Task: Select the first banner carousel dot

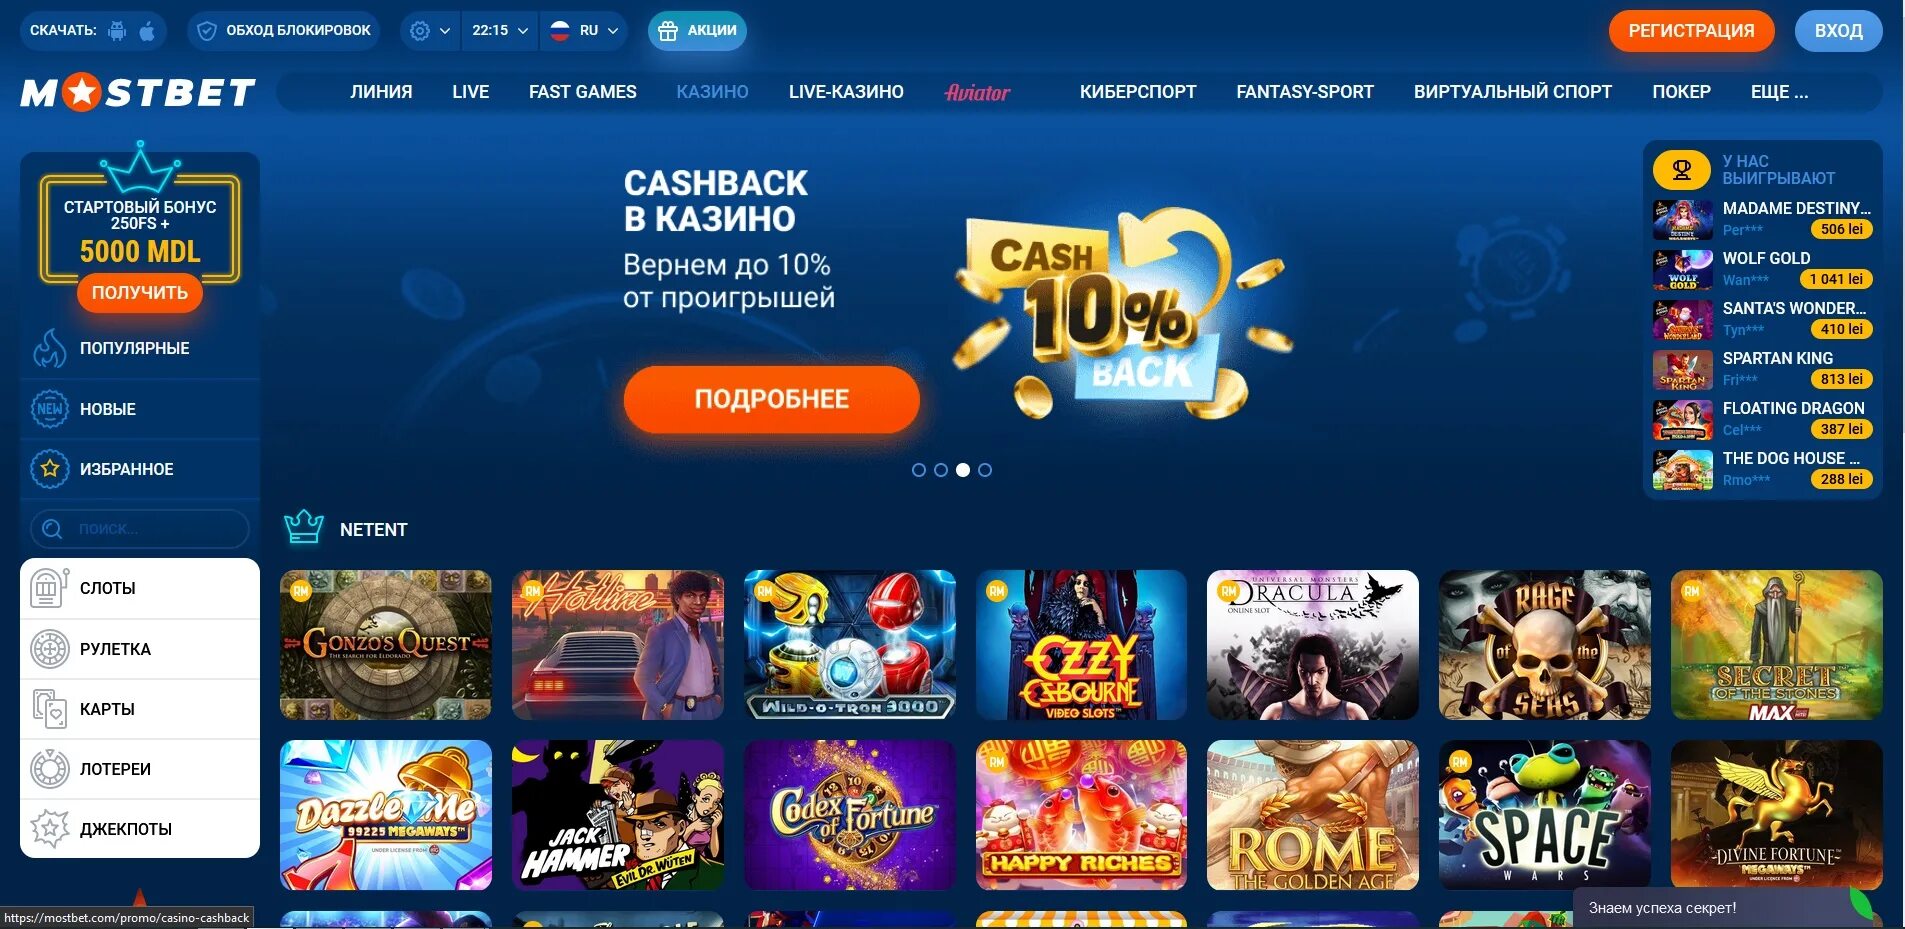Action: pos(919,470)
